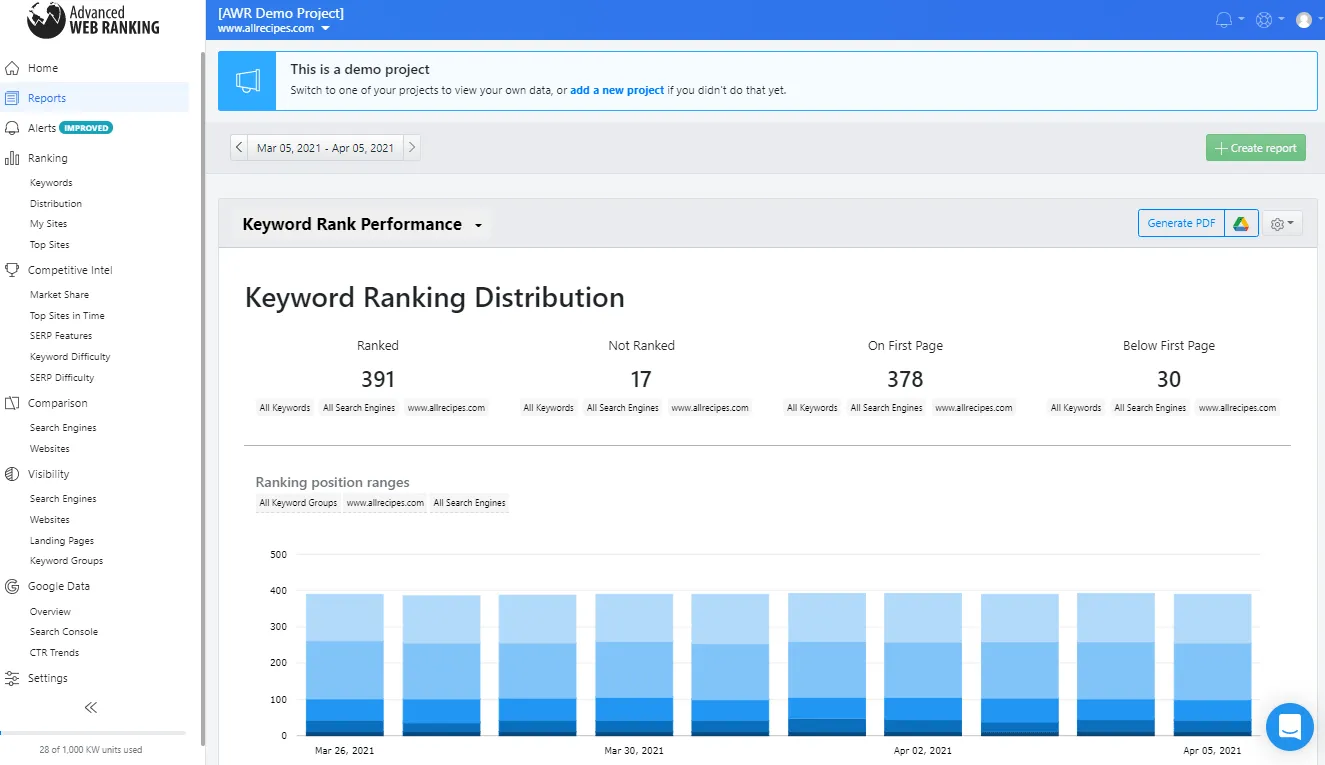1325x765 pixels.
Task: Go to previous date range arrow
Action: coord(239,148)
